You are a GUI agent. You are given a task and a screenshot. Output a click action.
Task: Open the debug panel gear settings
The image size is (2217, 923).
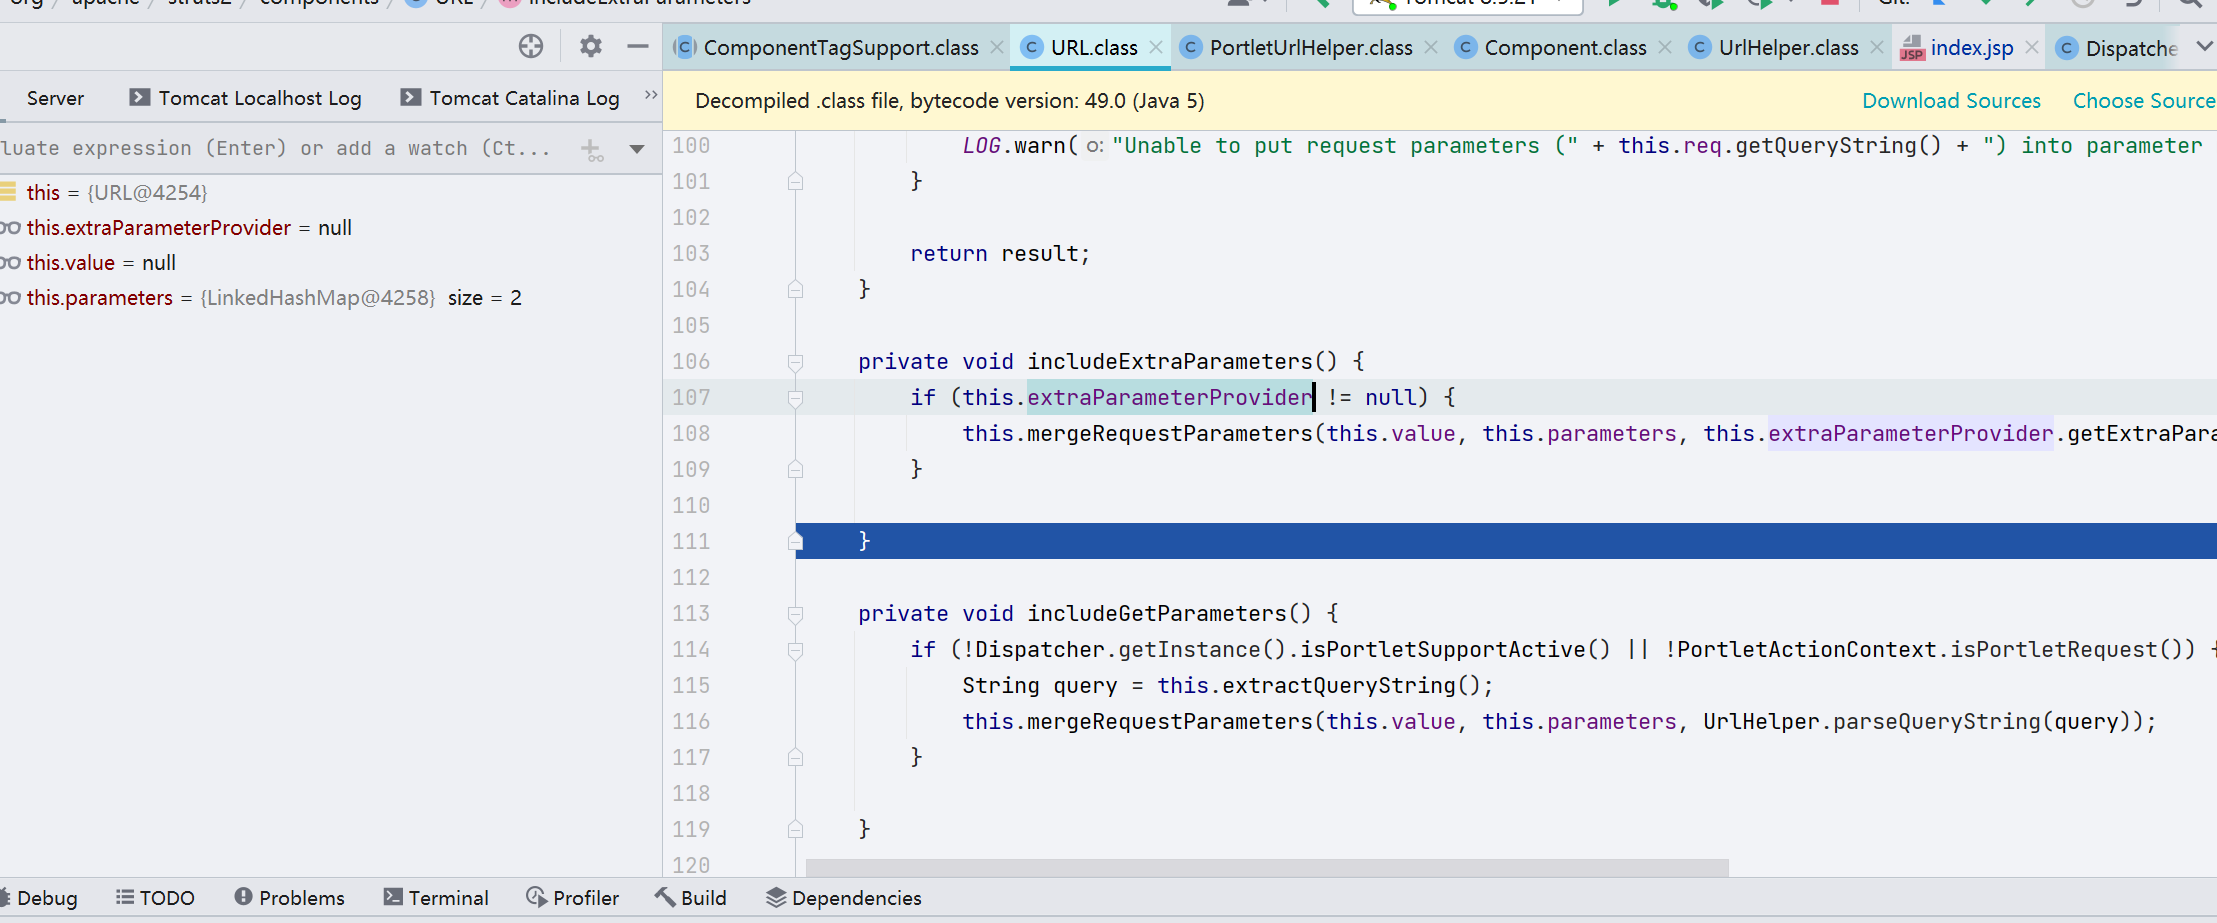click(x=591, y=46)
